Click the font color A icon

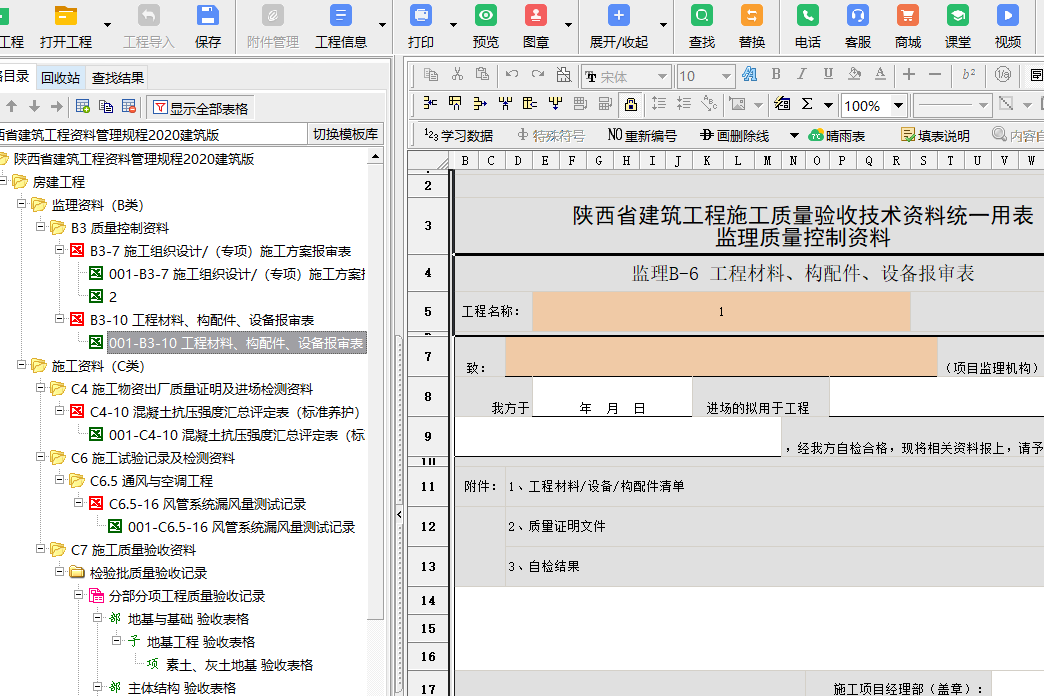(880, 75)
